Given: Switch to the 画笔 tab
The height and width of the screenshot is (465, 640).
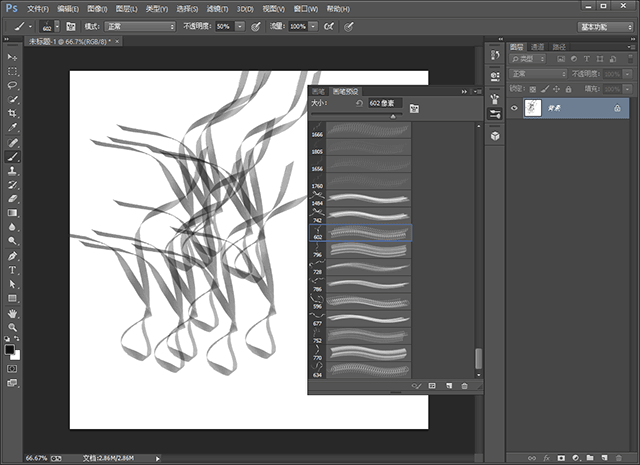Looking at the screenshot, I should (319, 90).
